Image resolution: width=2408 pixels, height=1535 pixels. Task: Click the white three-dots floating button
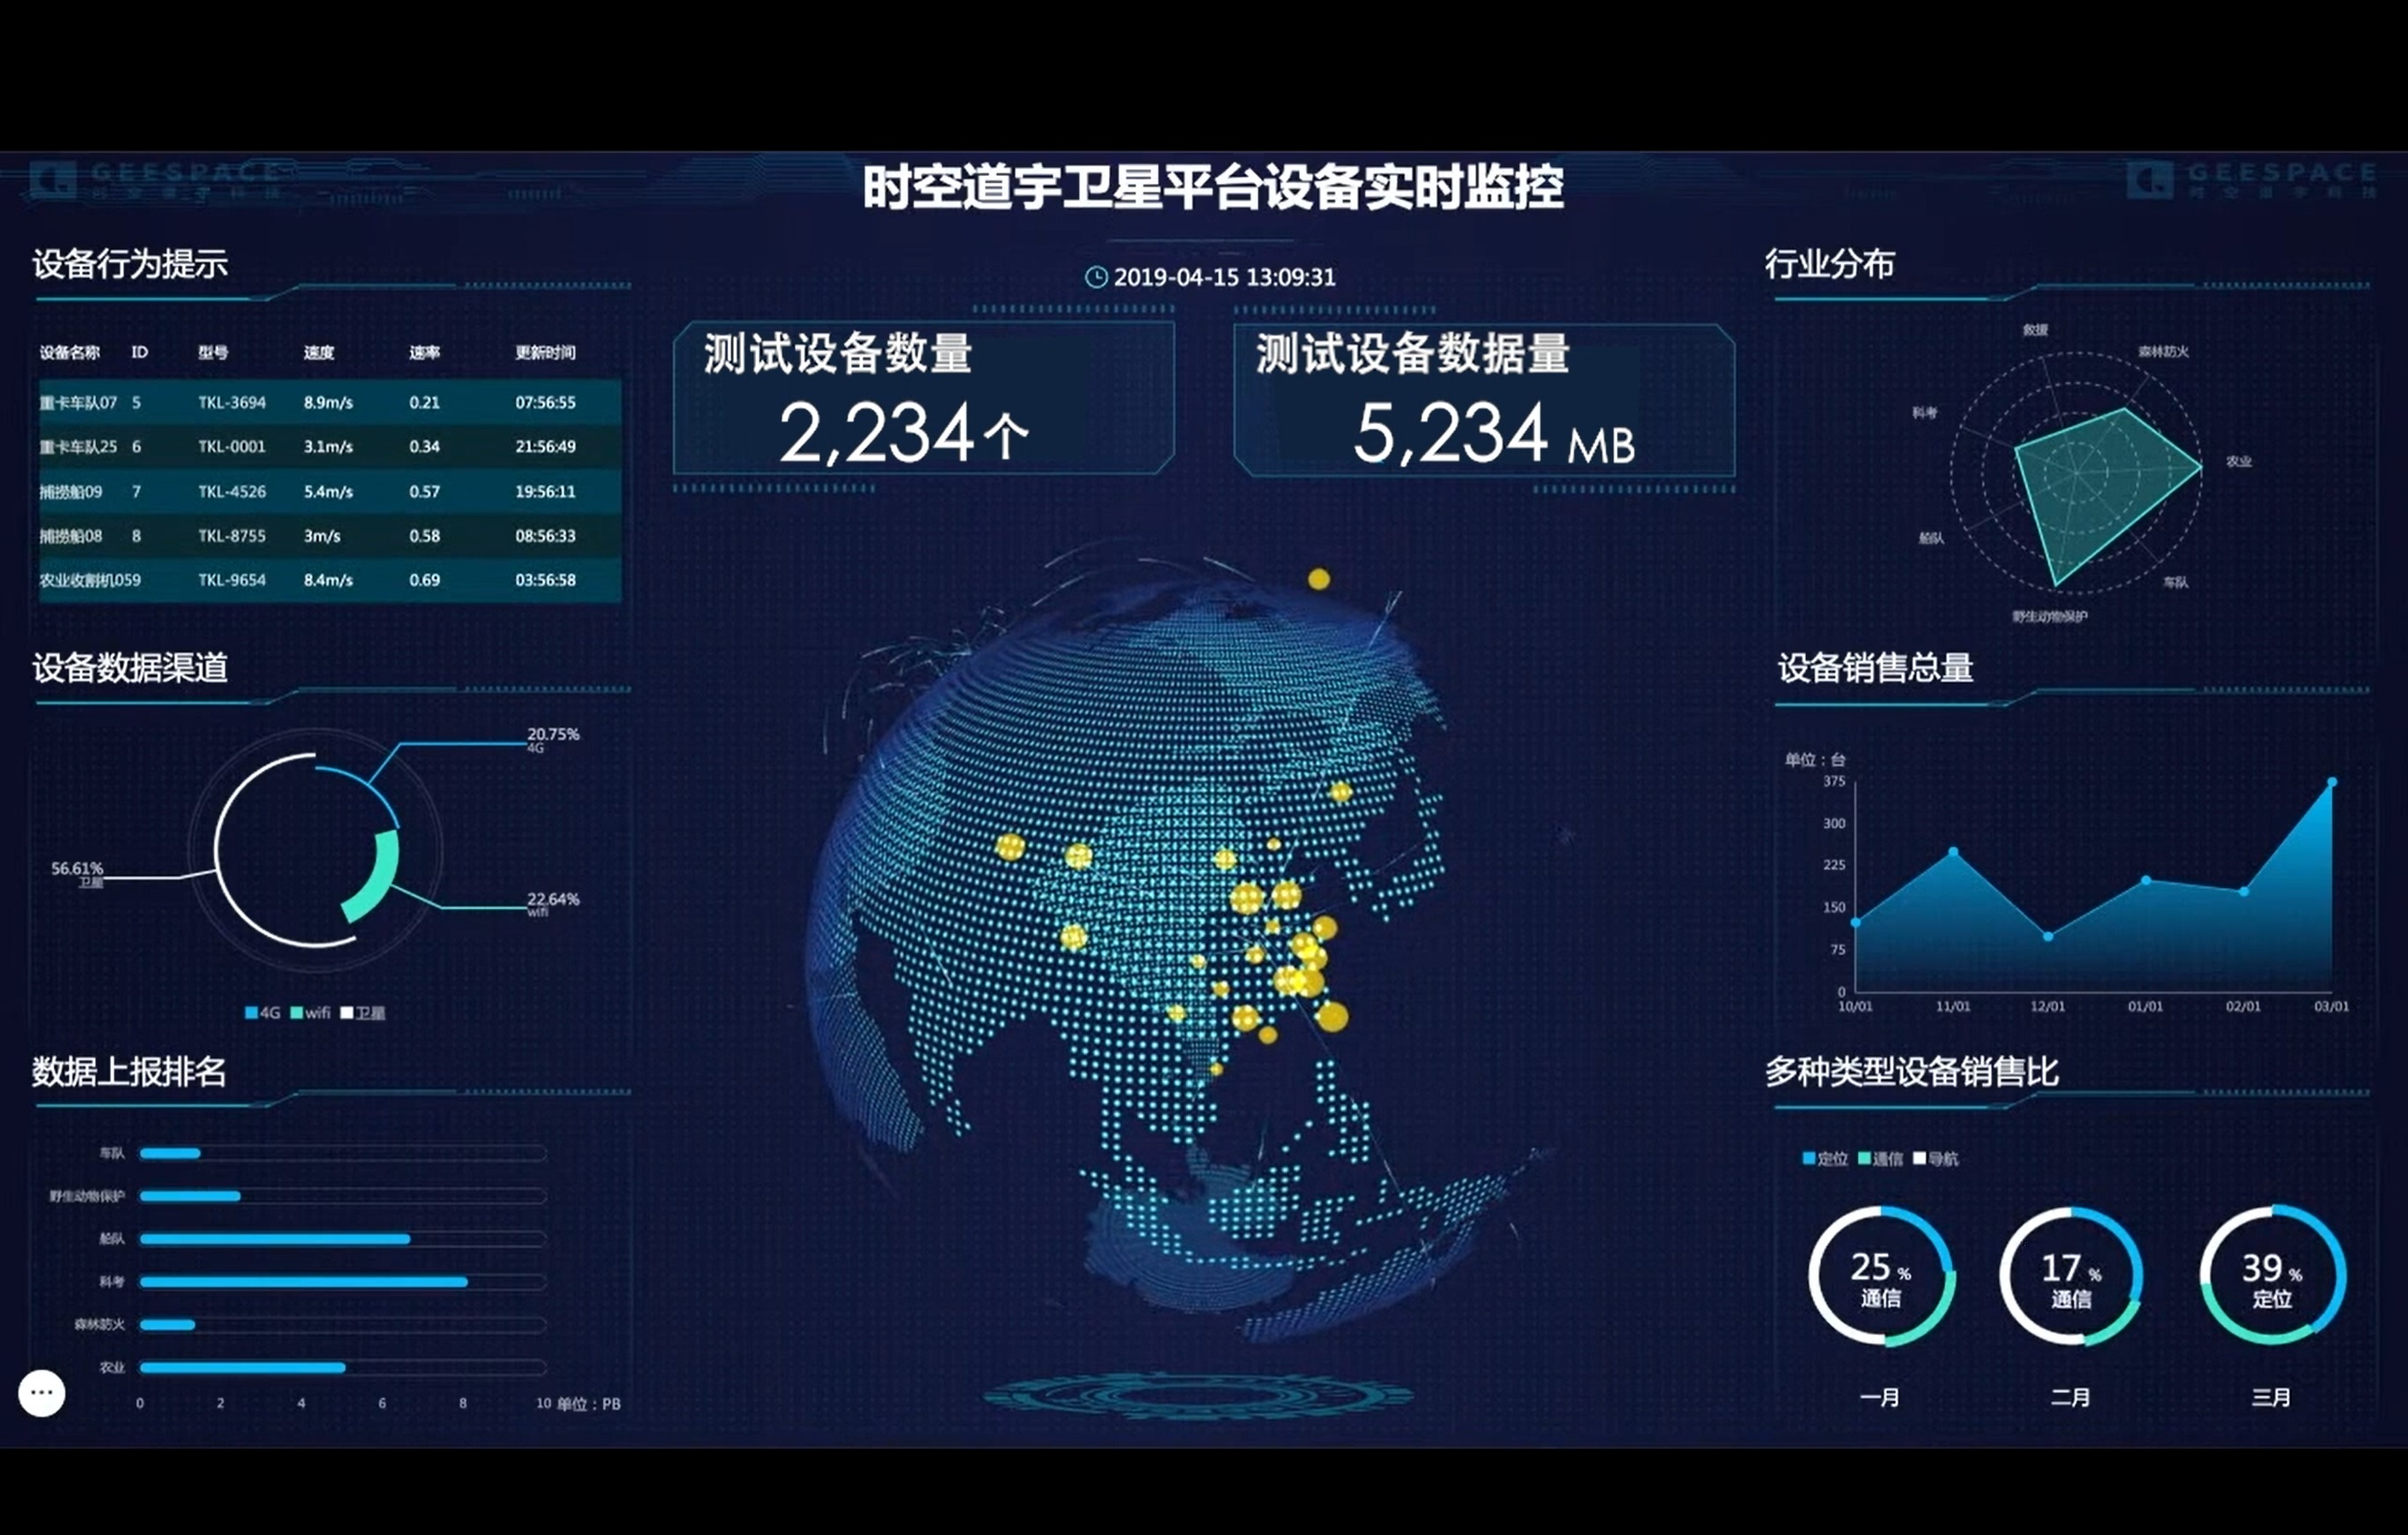(x=42, y=1392)
